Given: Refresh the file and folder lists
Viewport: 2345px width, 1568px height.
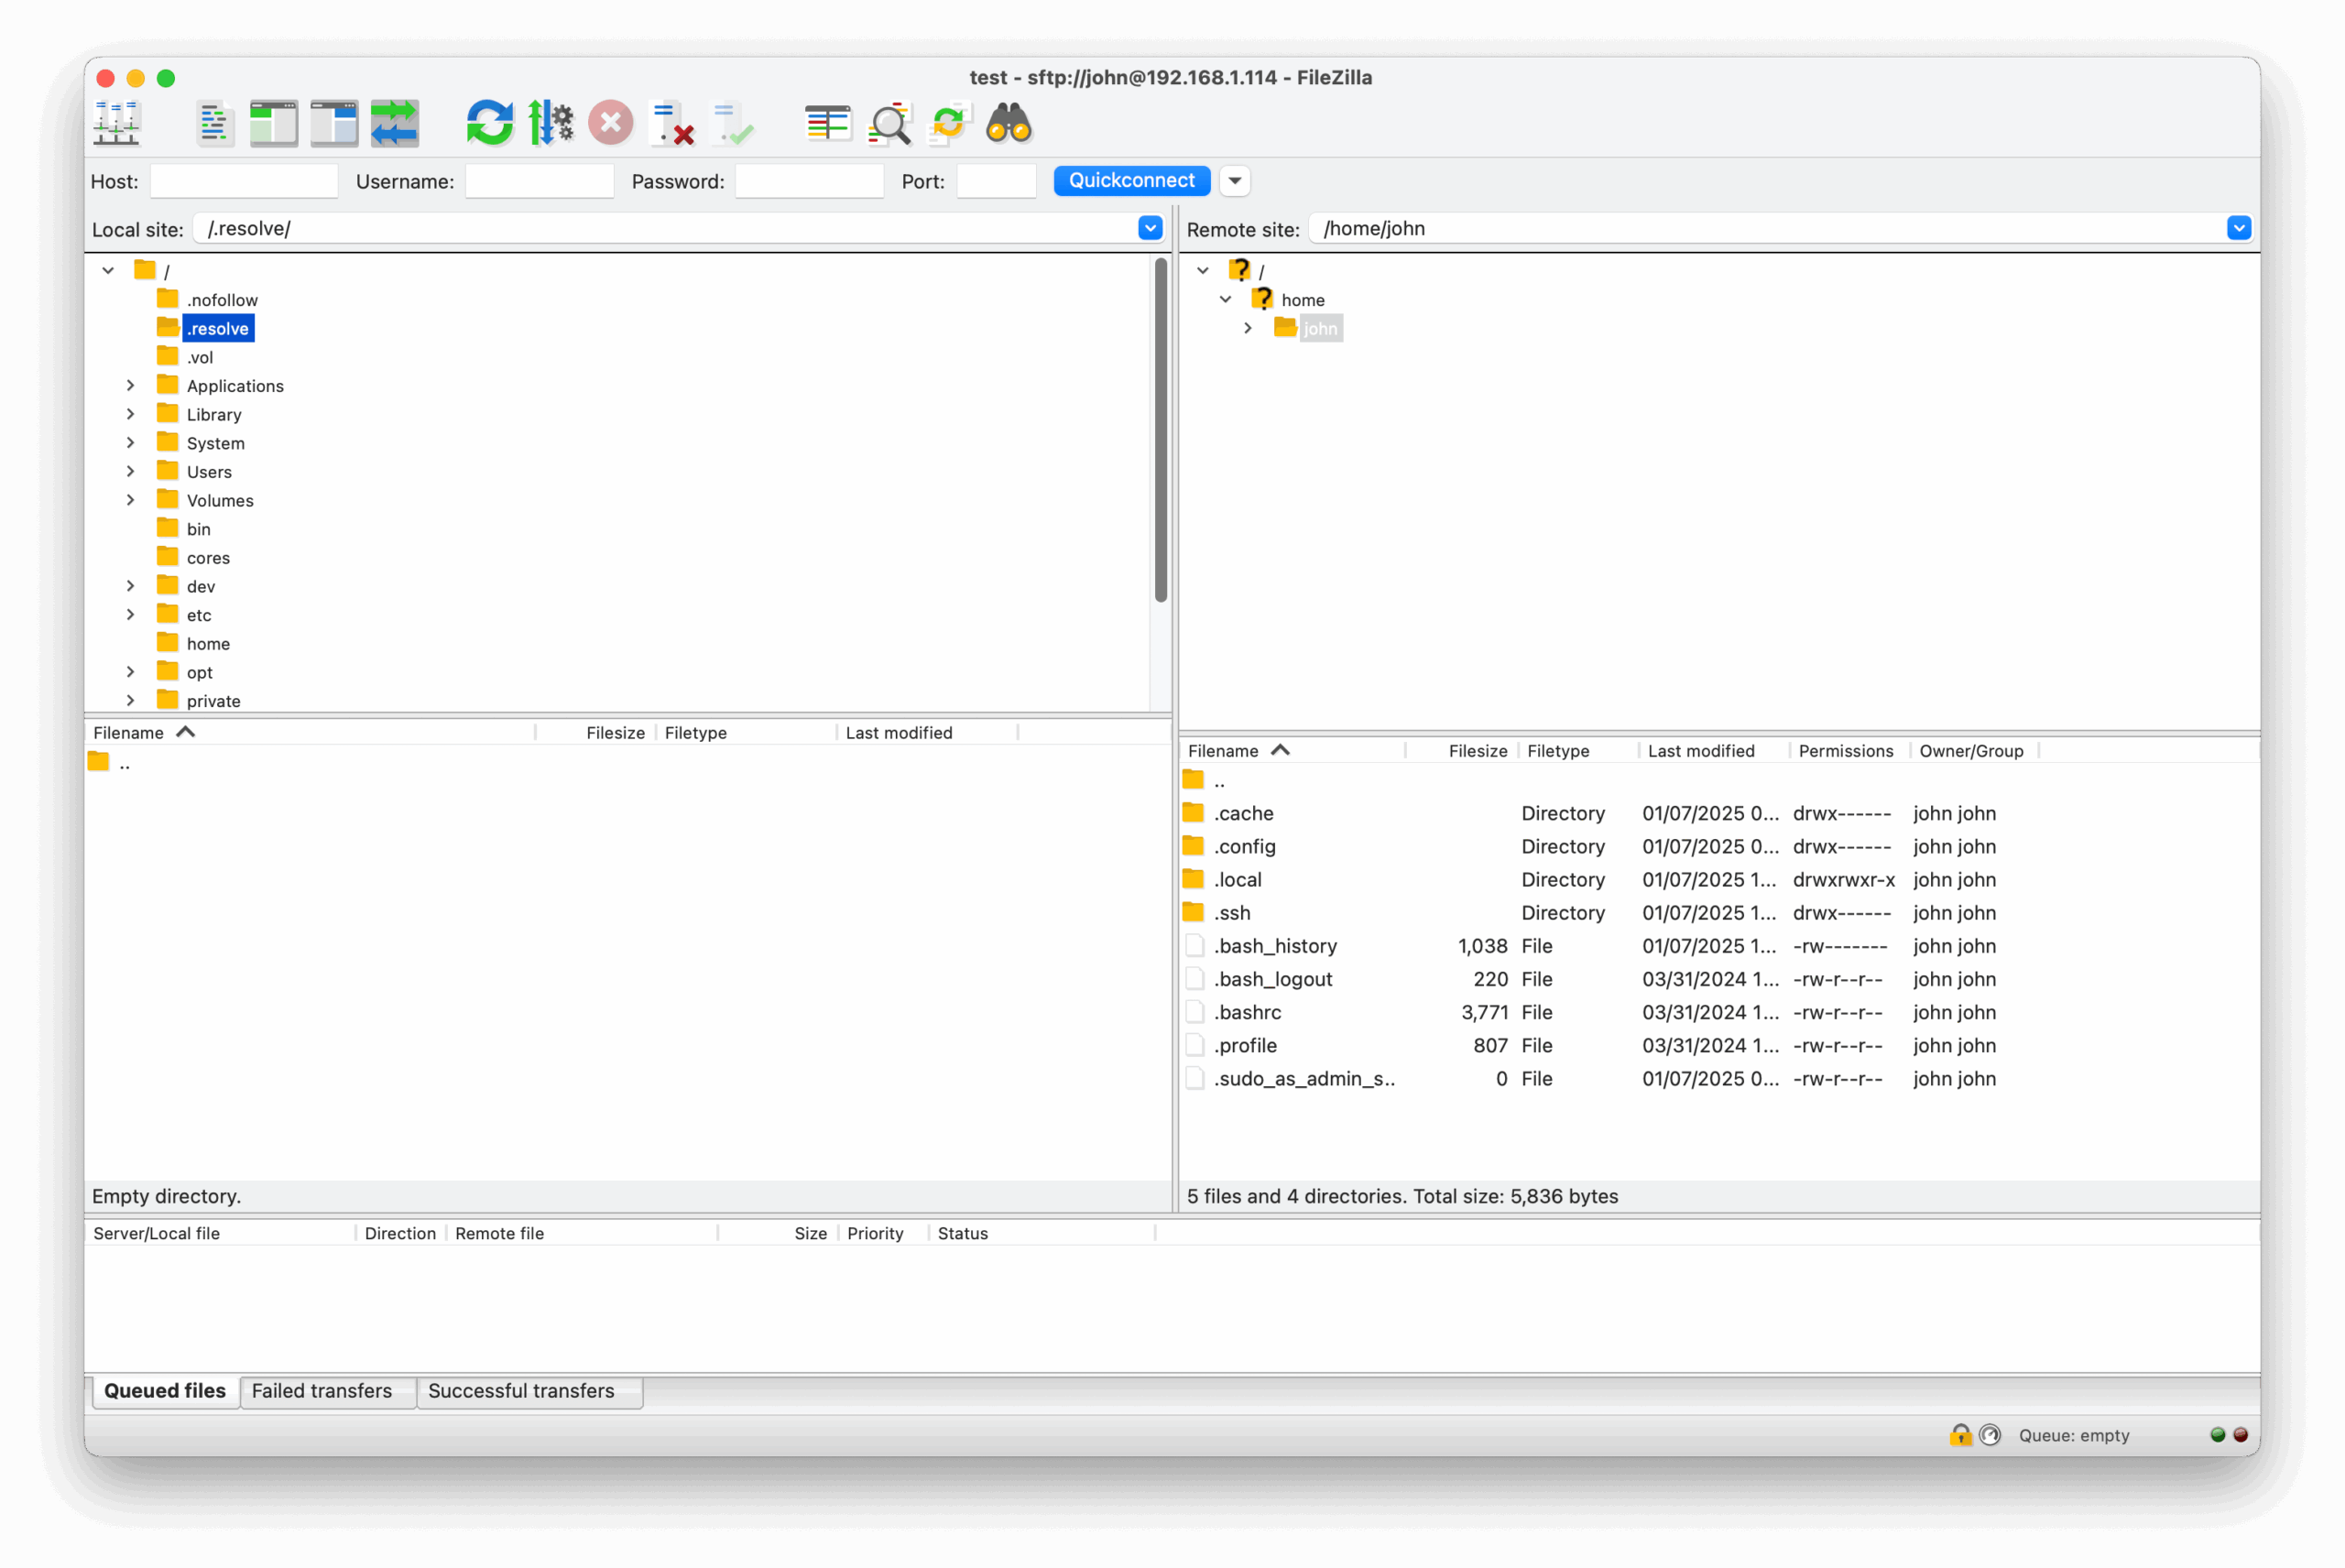Looking at the screenshot, I should (489, 122).
